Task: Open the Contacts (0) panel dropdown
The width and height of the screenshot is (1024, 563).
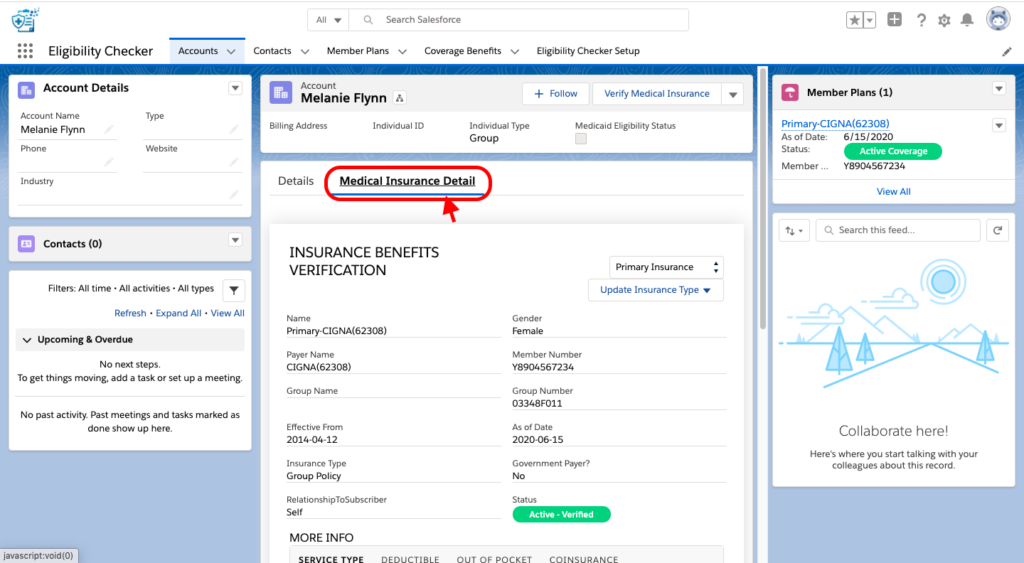Action: pyautogui.click(x=235, y=240)
